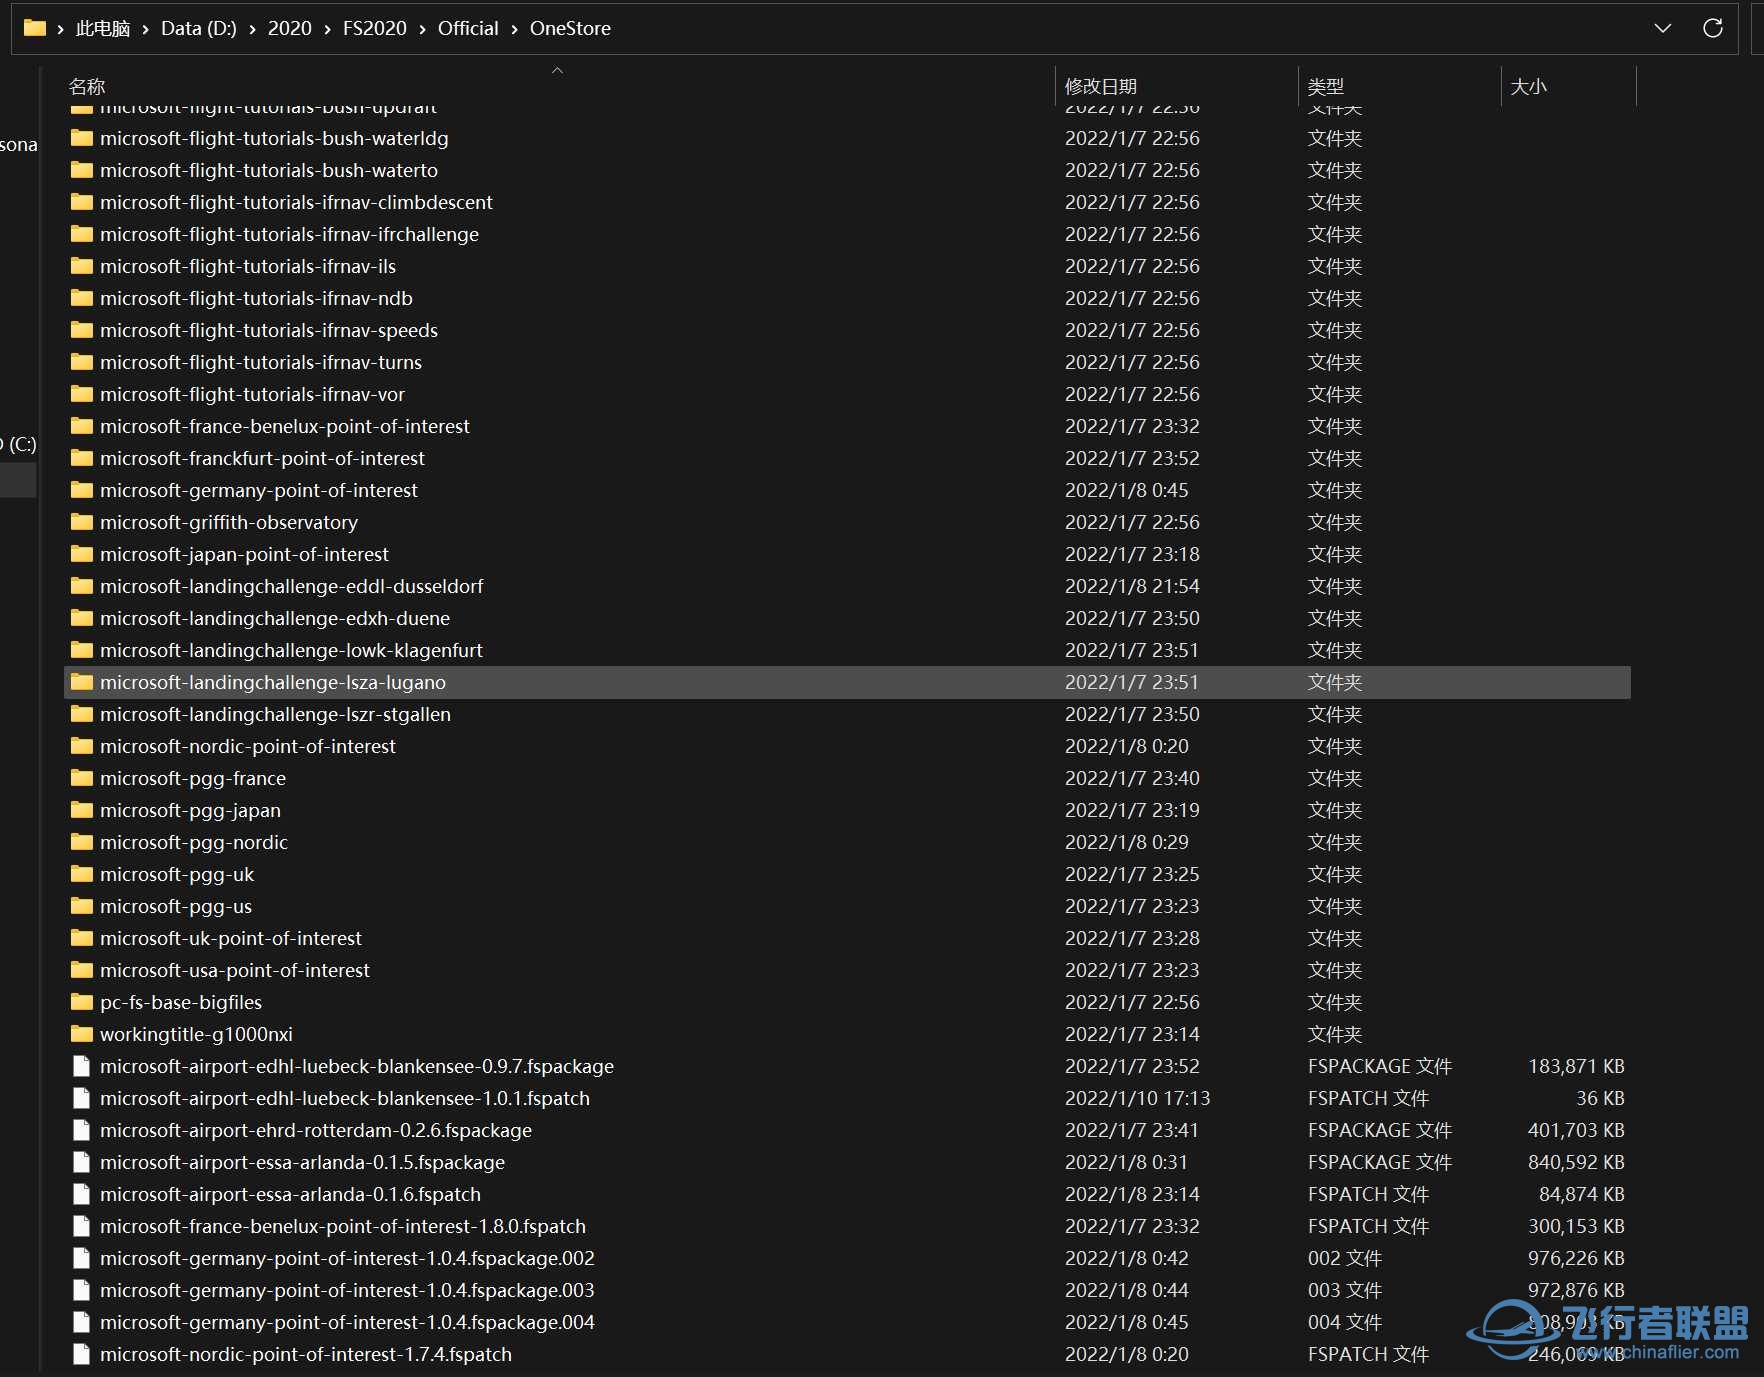Navigate to Data (D:) breadcrumb
Viewport: 1764px width, 1377px height.
(x=199, y=28)
